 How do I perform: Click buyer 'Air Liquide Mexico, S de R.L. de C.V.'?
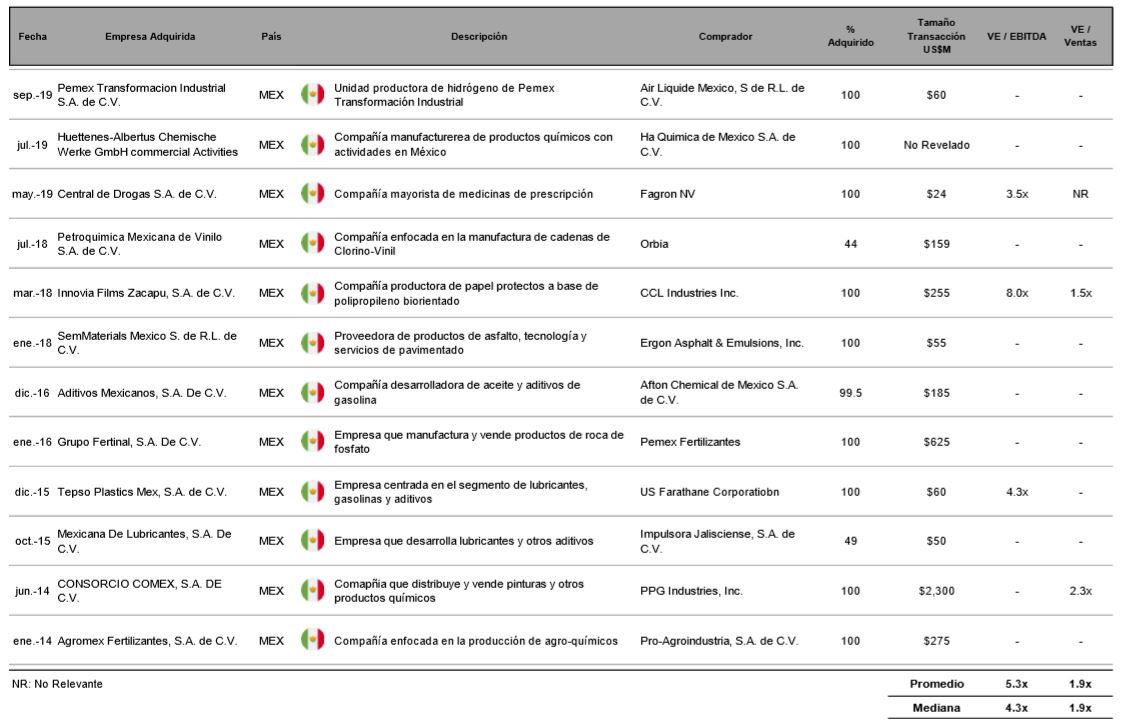pos(722,95)
